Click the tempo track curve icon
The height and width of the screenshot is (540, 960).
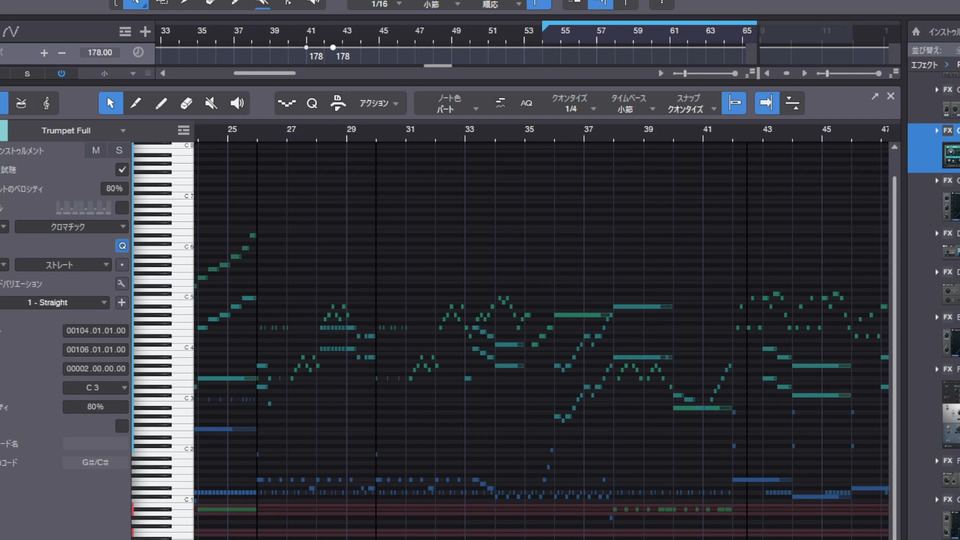pos(10,31)
